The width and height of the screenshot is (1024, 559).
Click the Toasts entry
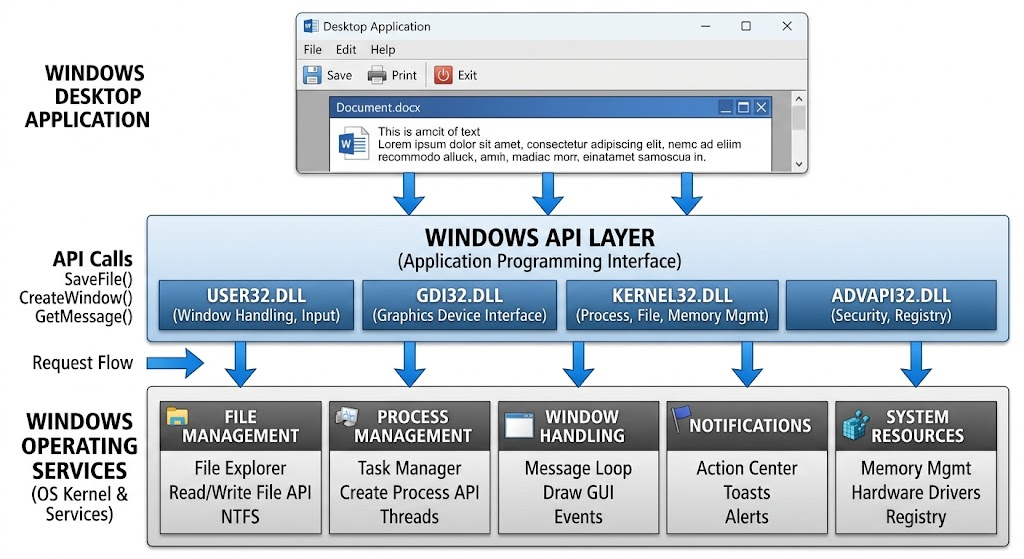[747, 492]
